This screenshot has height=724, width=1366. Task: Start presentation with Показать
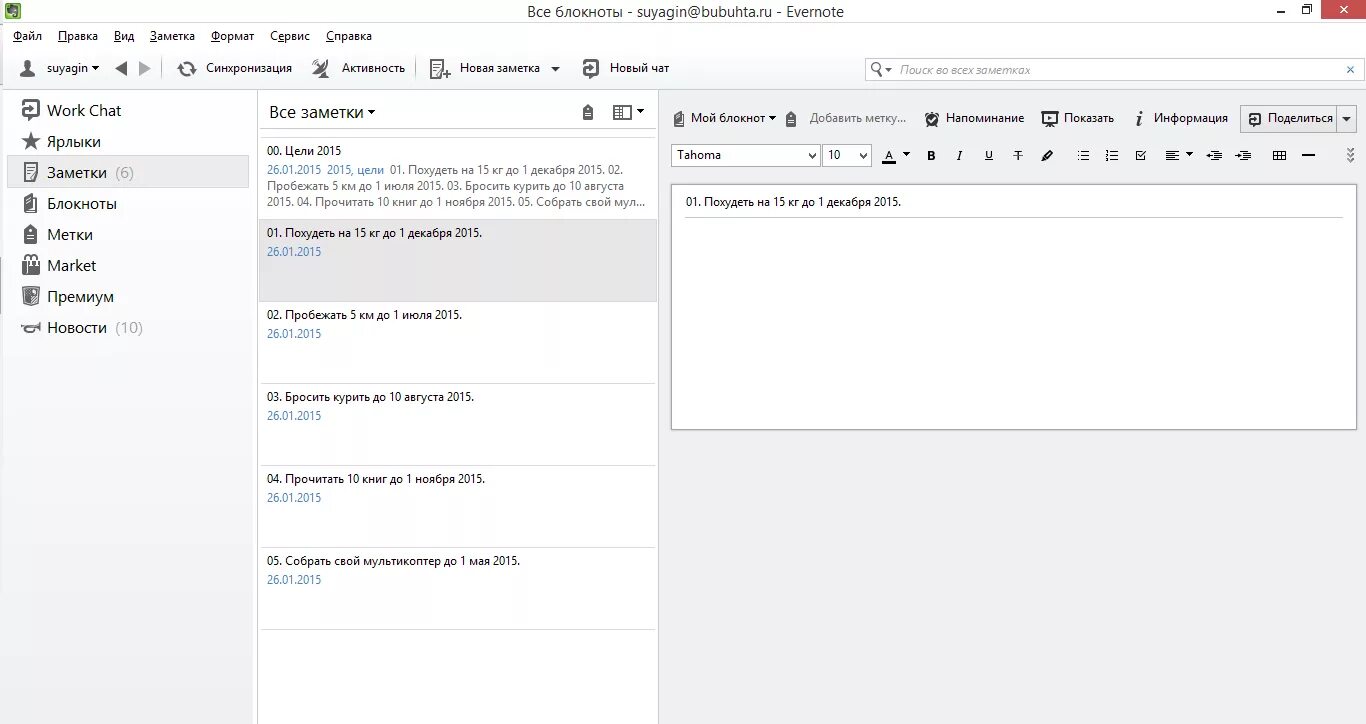point(1077,118)
